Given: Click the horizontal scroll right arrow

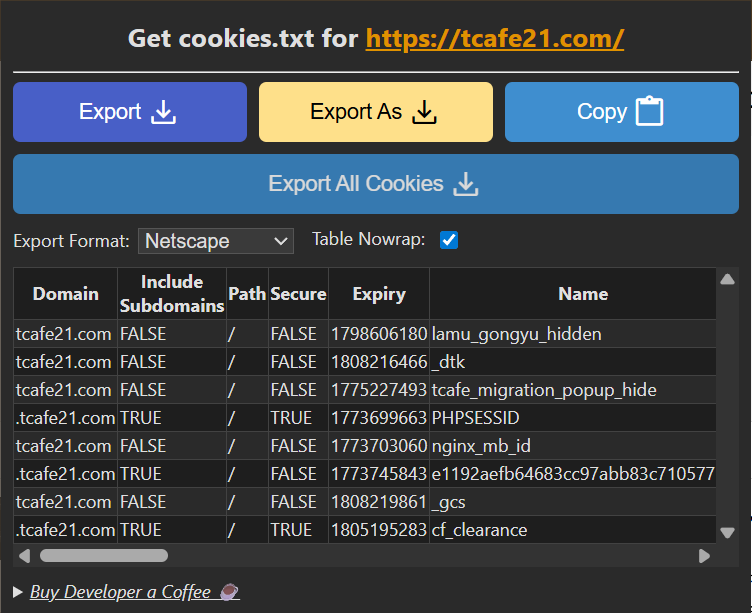Looking at the screenshot, I should 704,556.
